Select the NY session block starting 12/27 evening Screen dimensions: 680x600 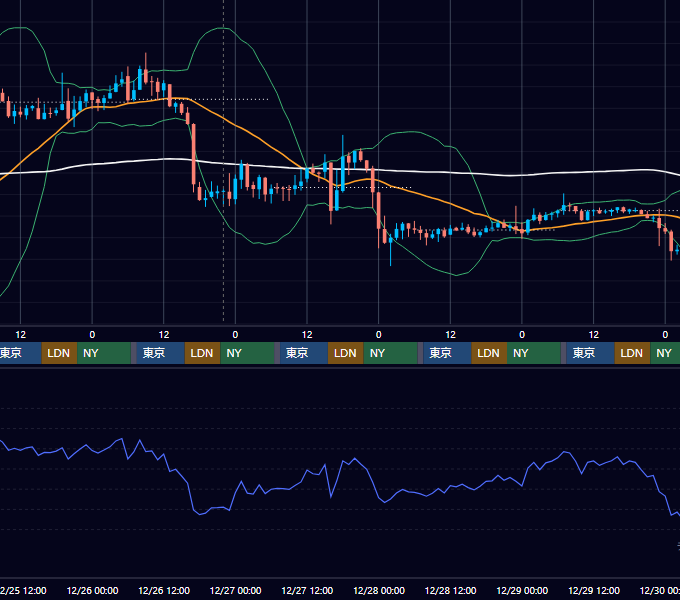390,353
